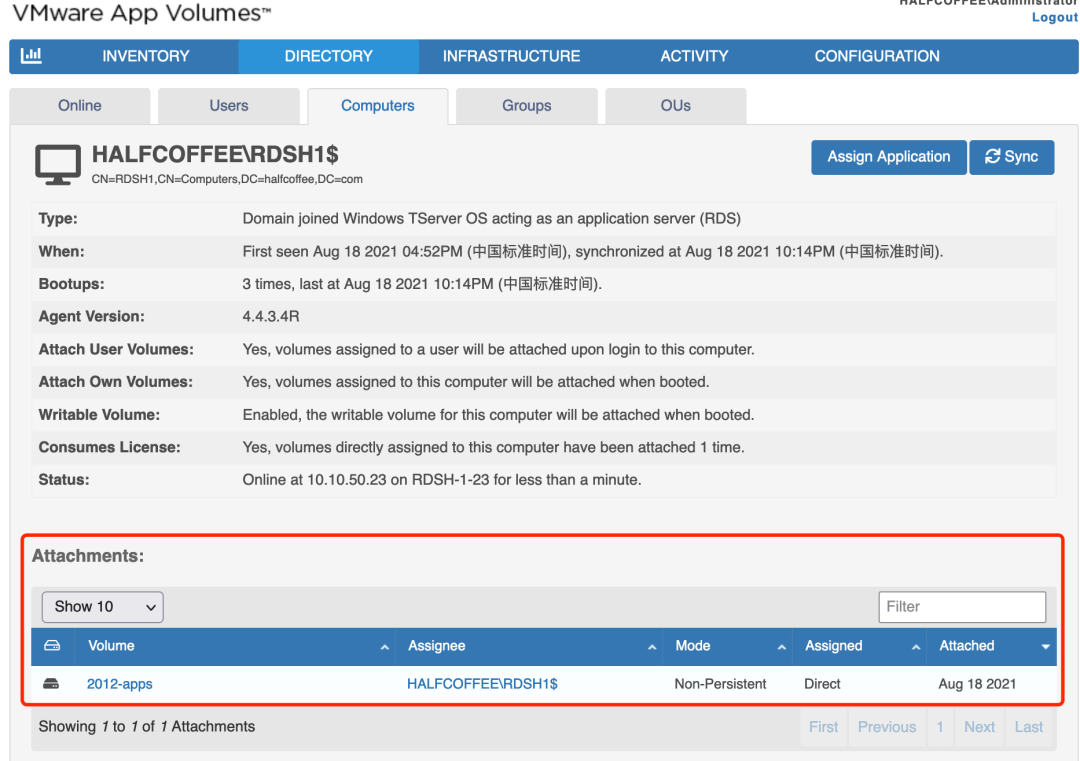Screen dimensions: 1080x761
Task: Open the INVENTORY menu
Action: click(x=145, y=56)
